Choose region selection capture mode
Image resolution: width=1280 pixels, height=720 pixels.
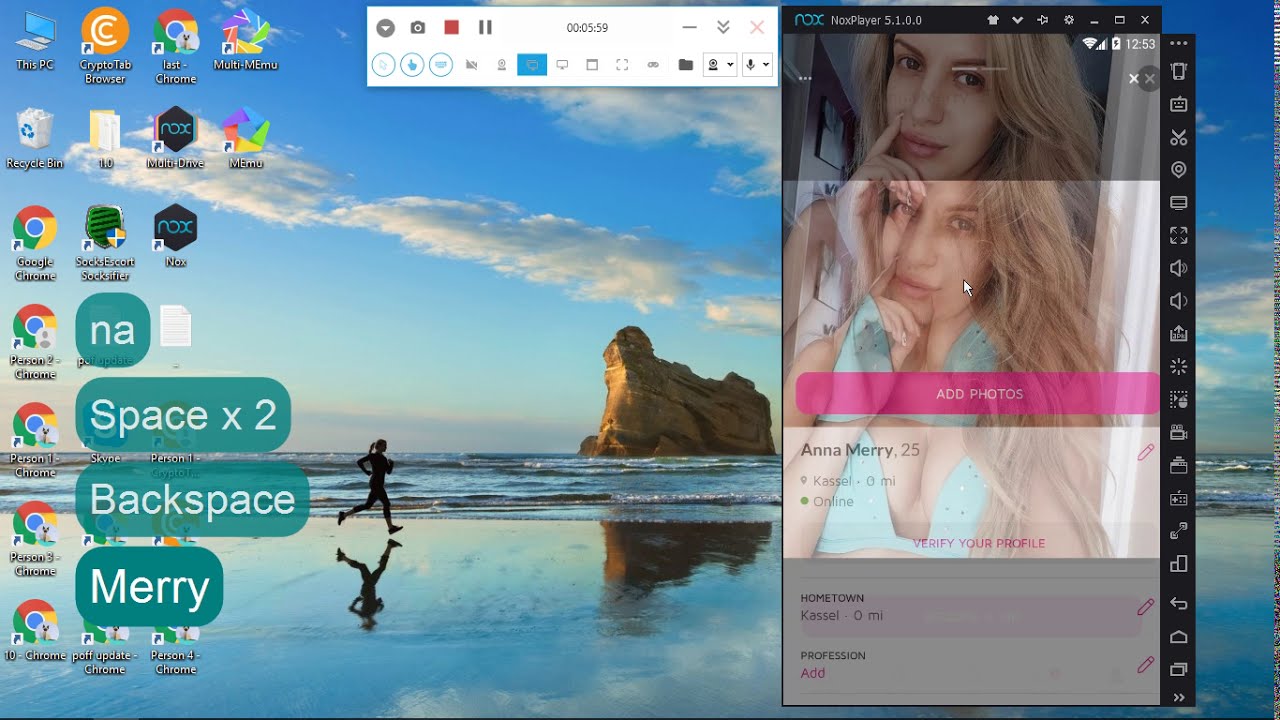point(622,65)
